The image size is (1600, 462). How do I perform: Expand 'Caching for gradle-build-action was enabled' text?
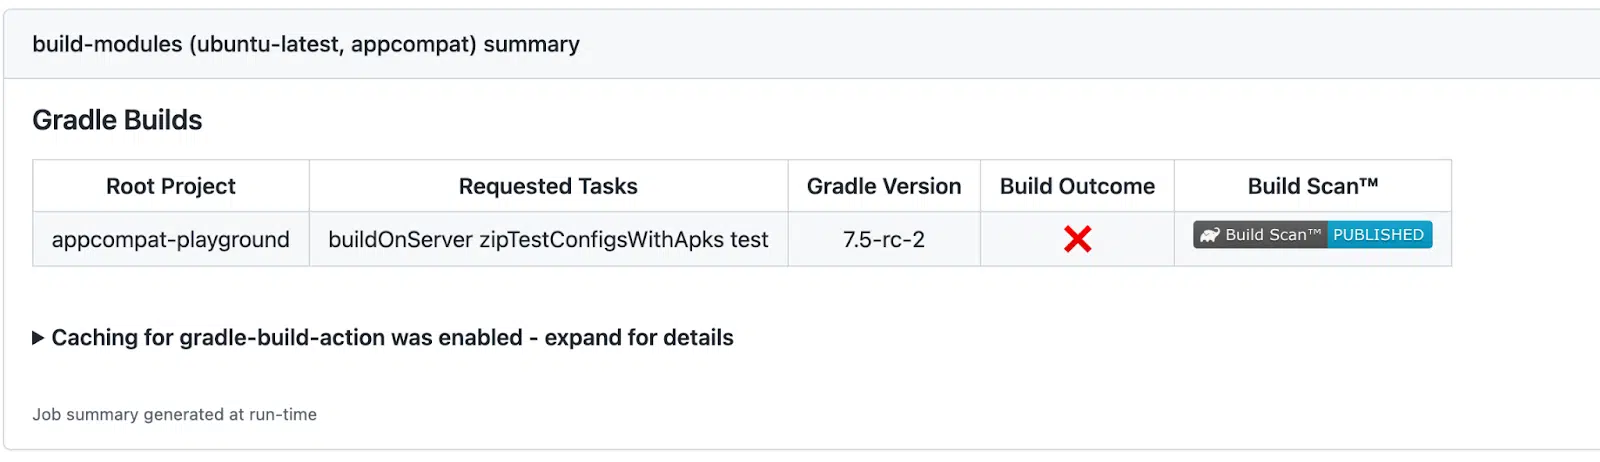[286, 338]
